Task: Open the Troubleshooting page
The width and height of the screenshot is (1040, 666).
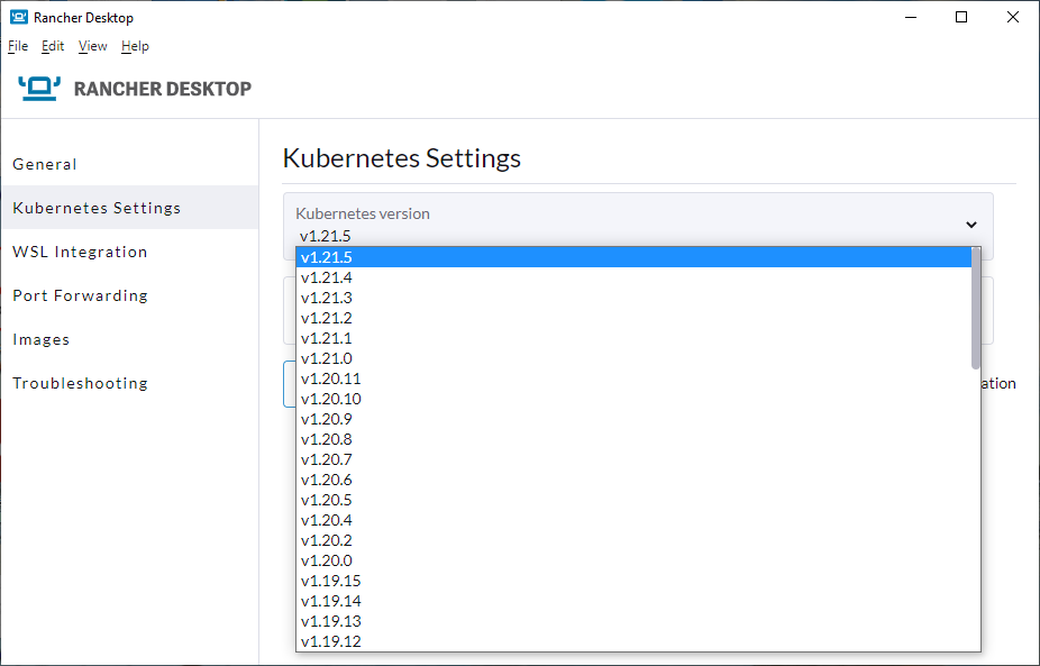Action: 80,383
